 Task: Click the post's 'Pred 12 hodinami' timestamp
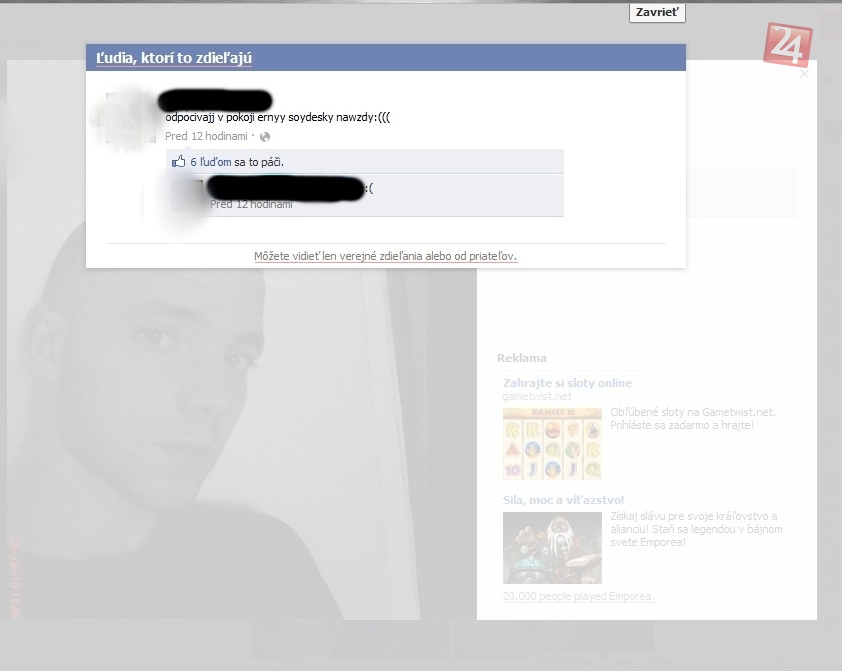[x=205, y=136]
